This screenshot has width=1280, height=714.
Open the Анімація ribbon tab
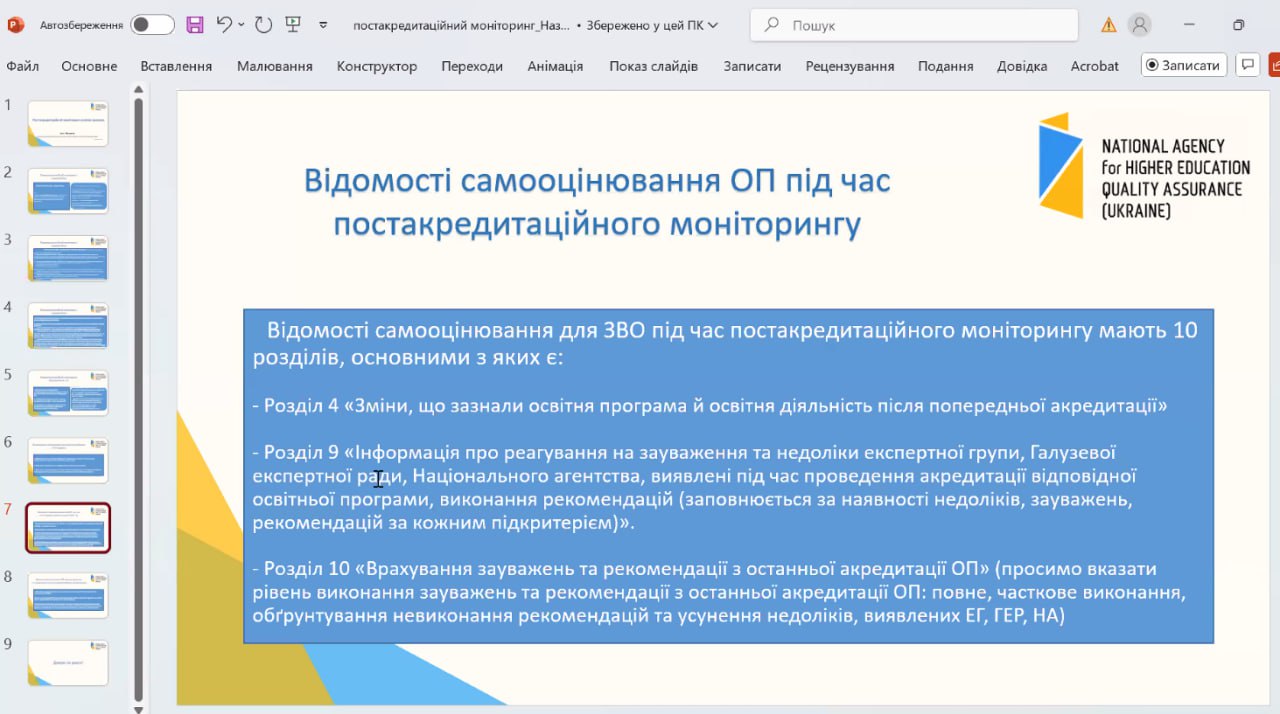(555, 66)
